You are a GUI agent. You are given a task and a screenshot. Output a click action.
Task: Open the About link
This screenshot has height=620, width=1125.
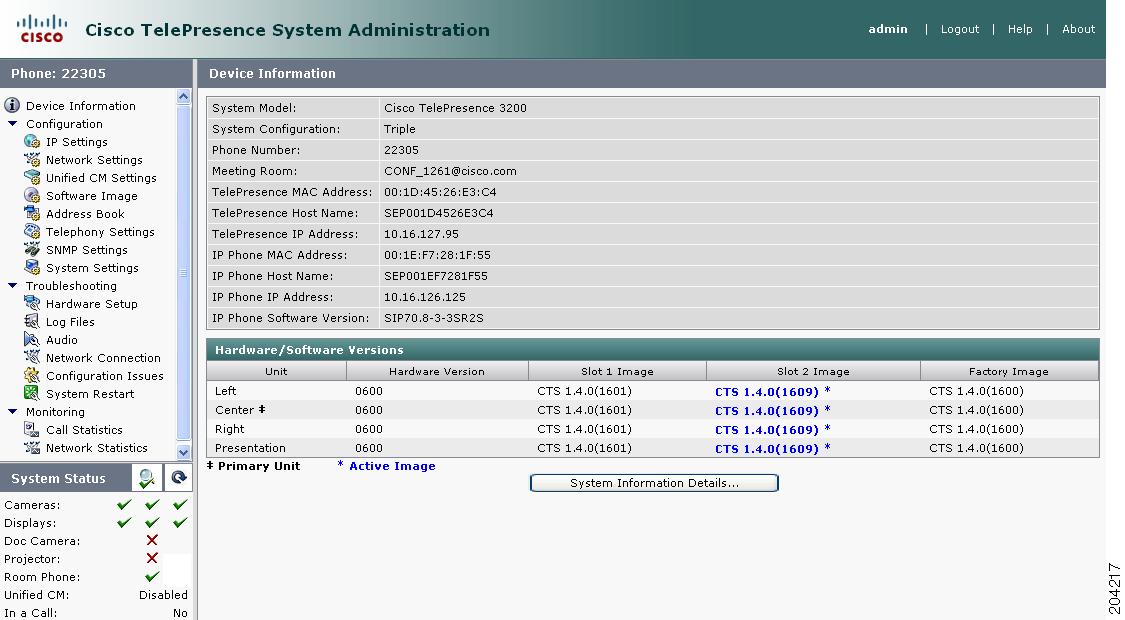[1078, 29]
